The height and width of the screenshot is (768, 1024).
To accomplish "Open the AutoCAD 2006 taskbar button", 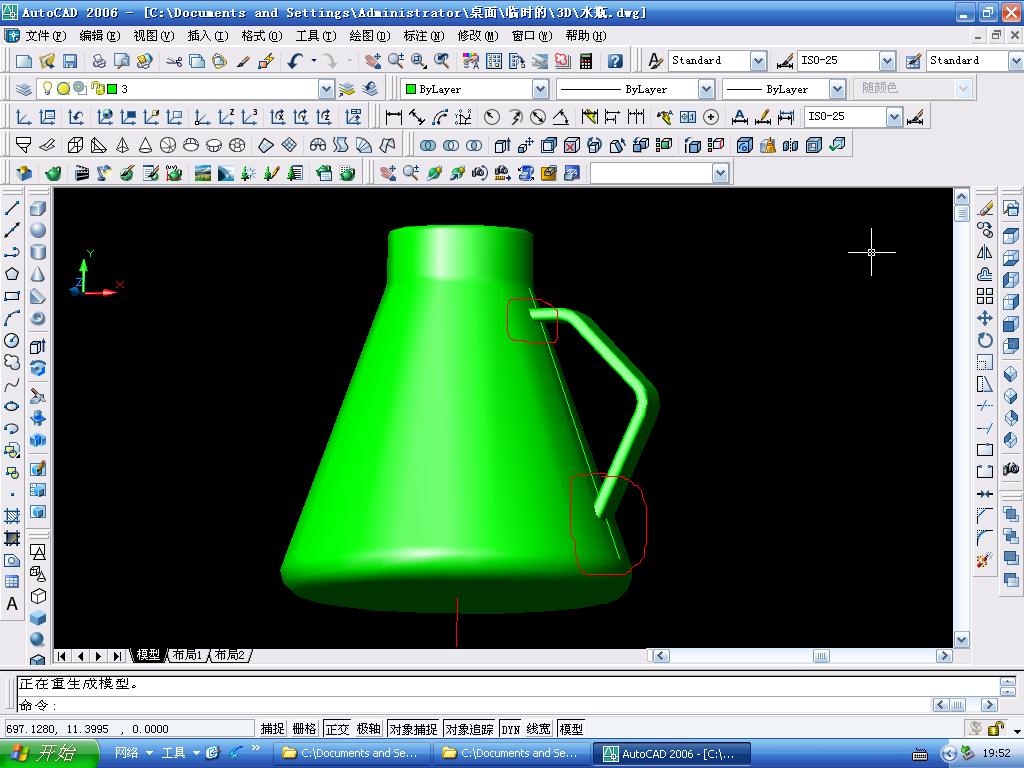I will [x=671, y=754].
